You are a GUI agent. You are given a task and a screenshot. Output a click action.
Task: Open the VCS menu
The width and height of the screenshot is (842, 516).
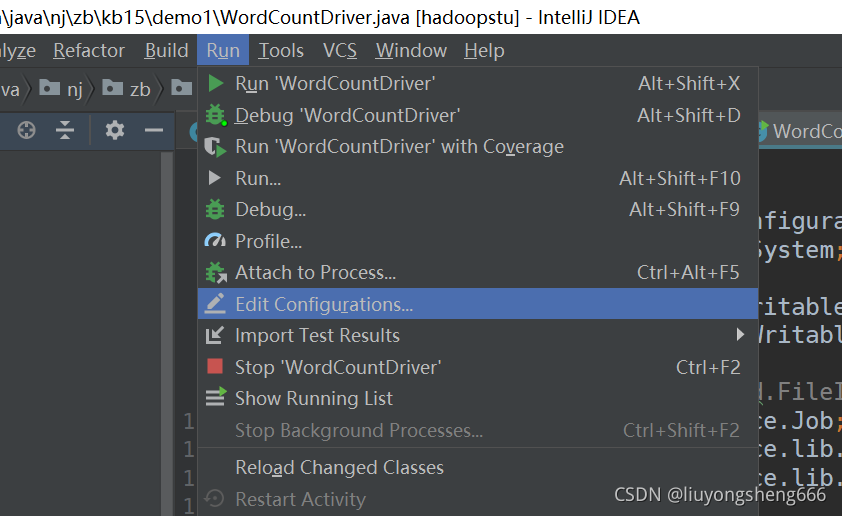coord(340,50)
